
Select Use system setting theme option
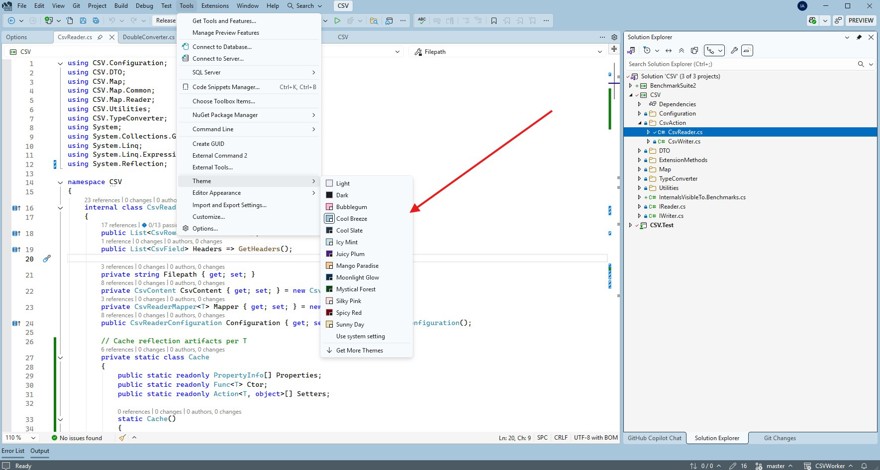[359, 336]
